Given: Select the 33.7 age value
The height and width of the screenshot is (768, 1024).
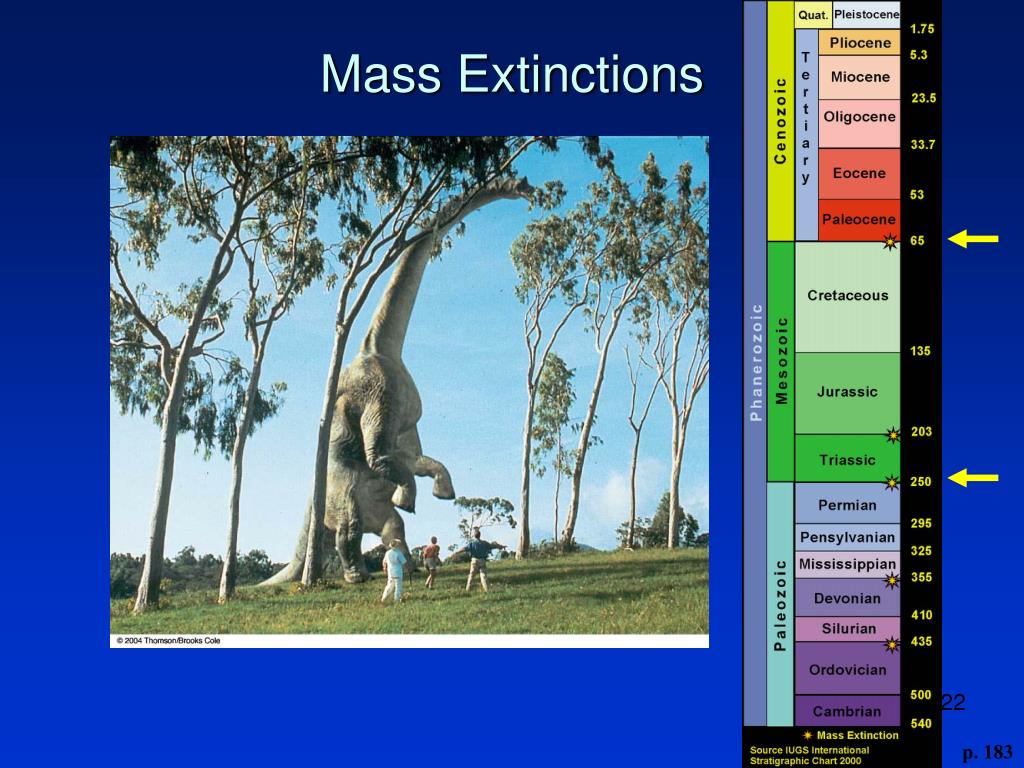Looking at the screenshot, I should [923, 144].
